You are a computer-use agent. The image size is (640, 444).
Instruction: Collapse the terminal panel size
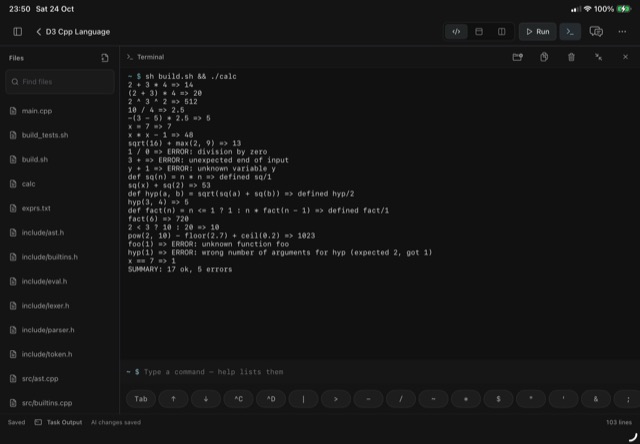coord(598,57)
